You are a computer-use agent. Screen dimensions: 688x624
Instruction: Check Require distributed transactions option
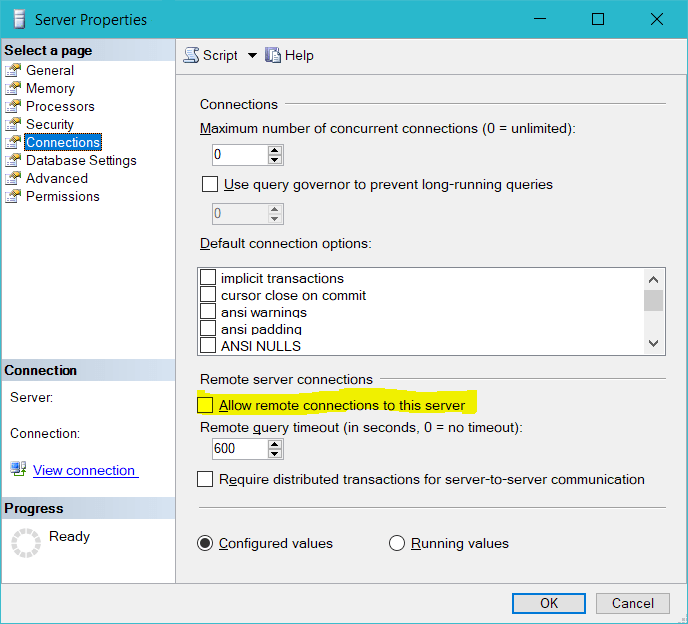coord(205,479)
